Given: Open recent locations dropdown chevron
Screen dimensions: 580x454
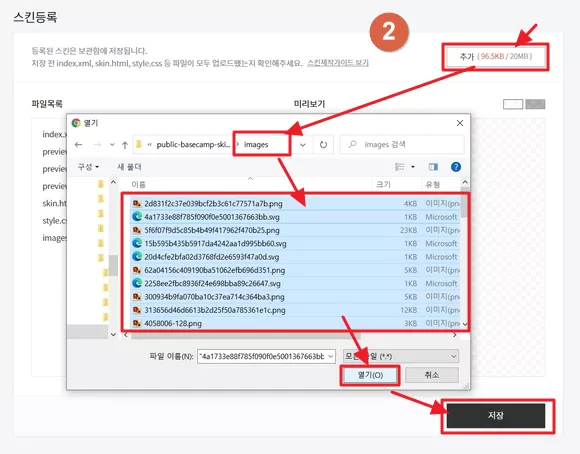Looking at the screenshot, I should tap(112, 145).
